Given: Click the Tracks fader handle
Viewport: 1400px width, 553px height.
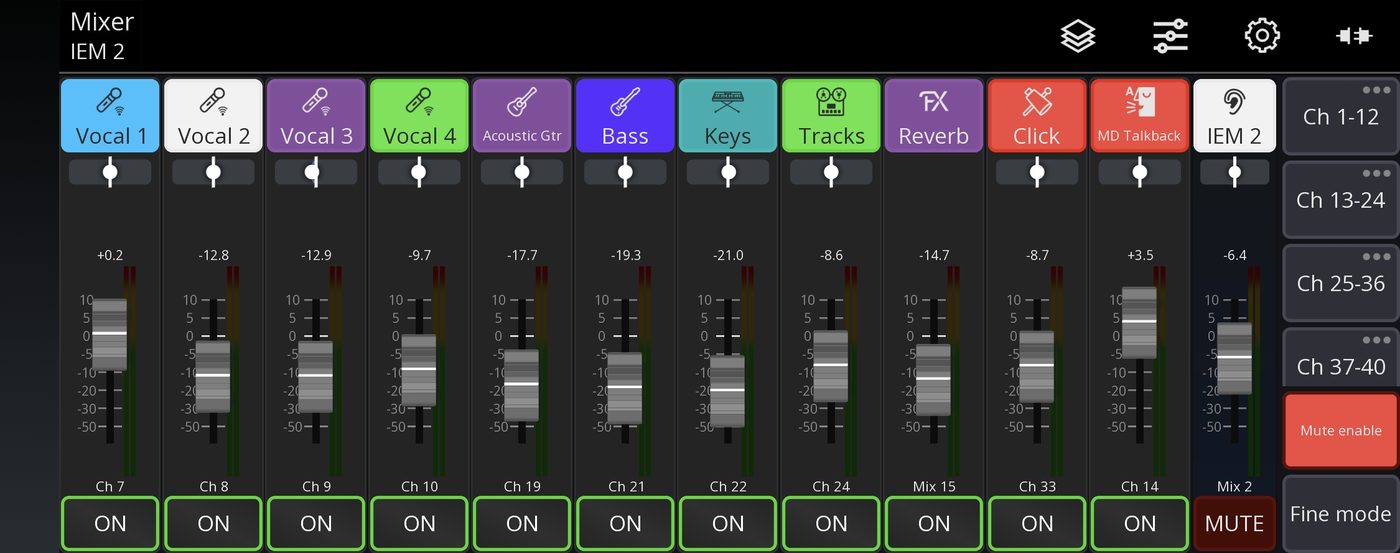Looking at the screenshot, I should click(x=831, y=366).
